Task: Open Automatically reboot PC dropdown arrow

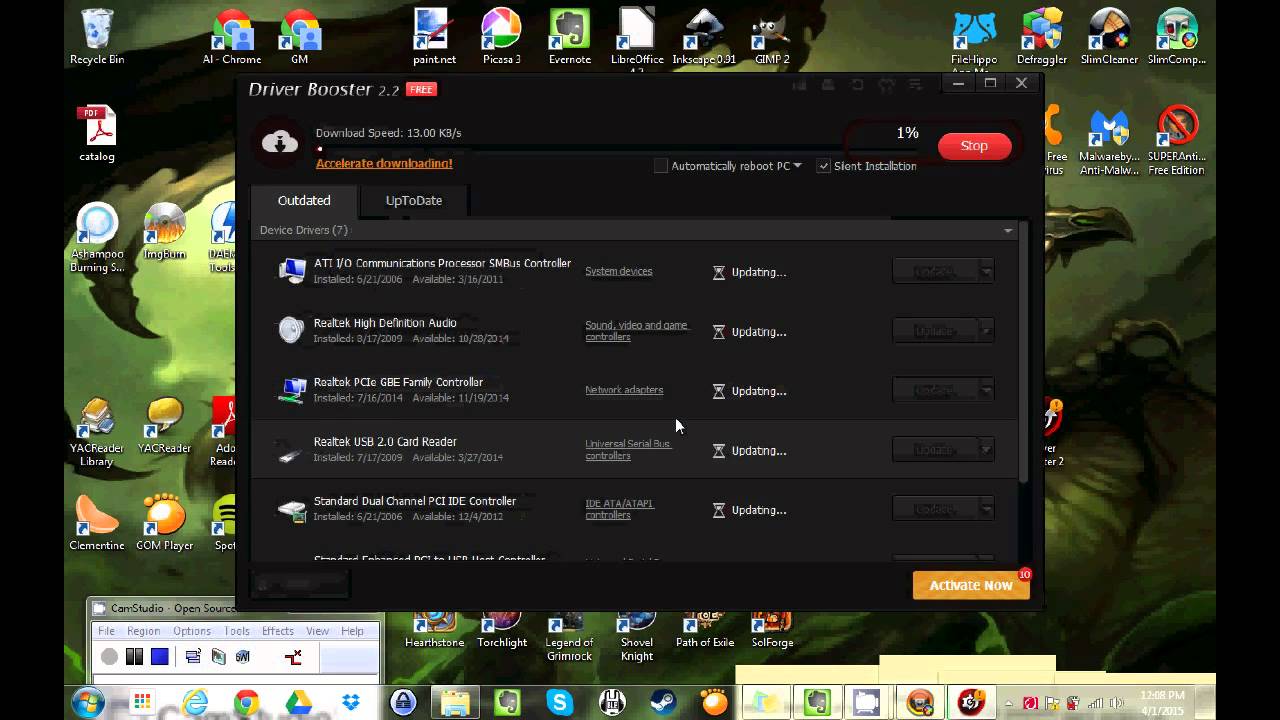Action: (797, 166)
